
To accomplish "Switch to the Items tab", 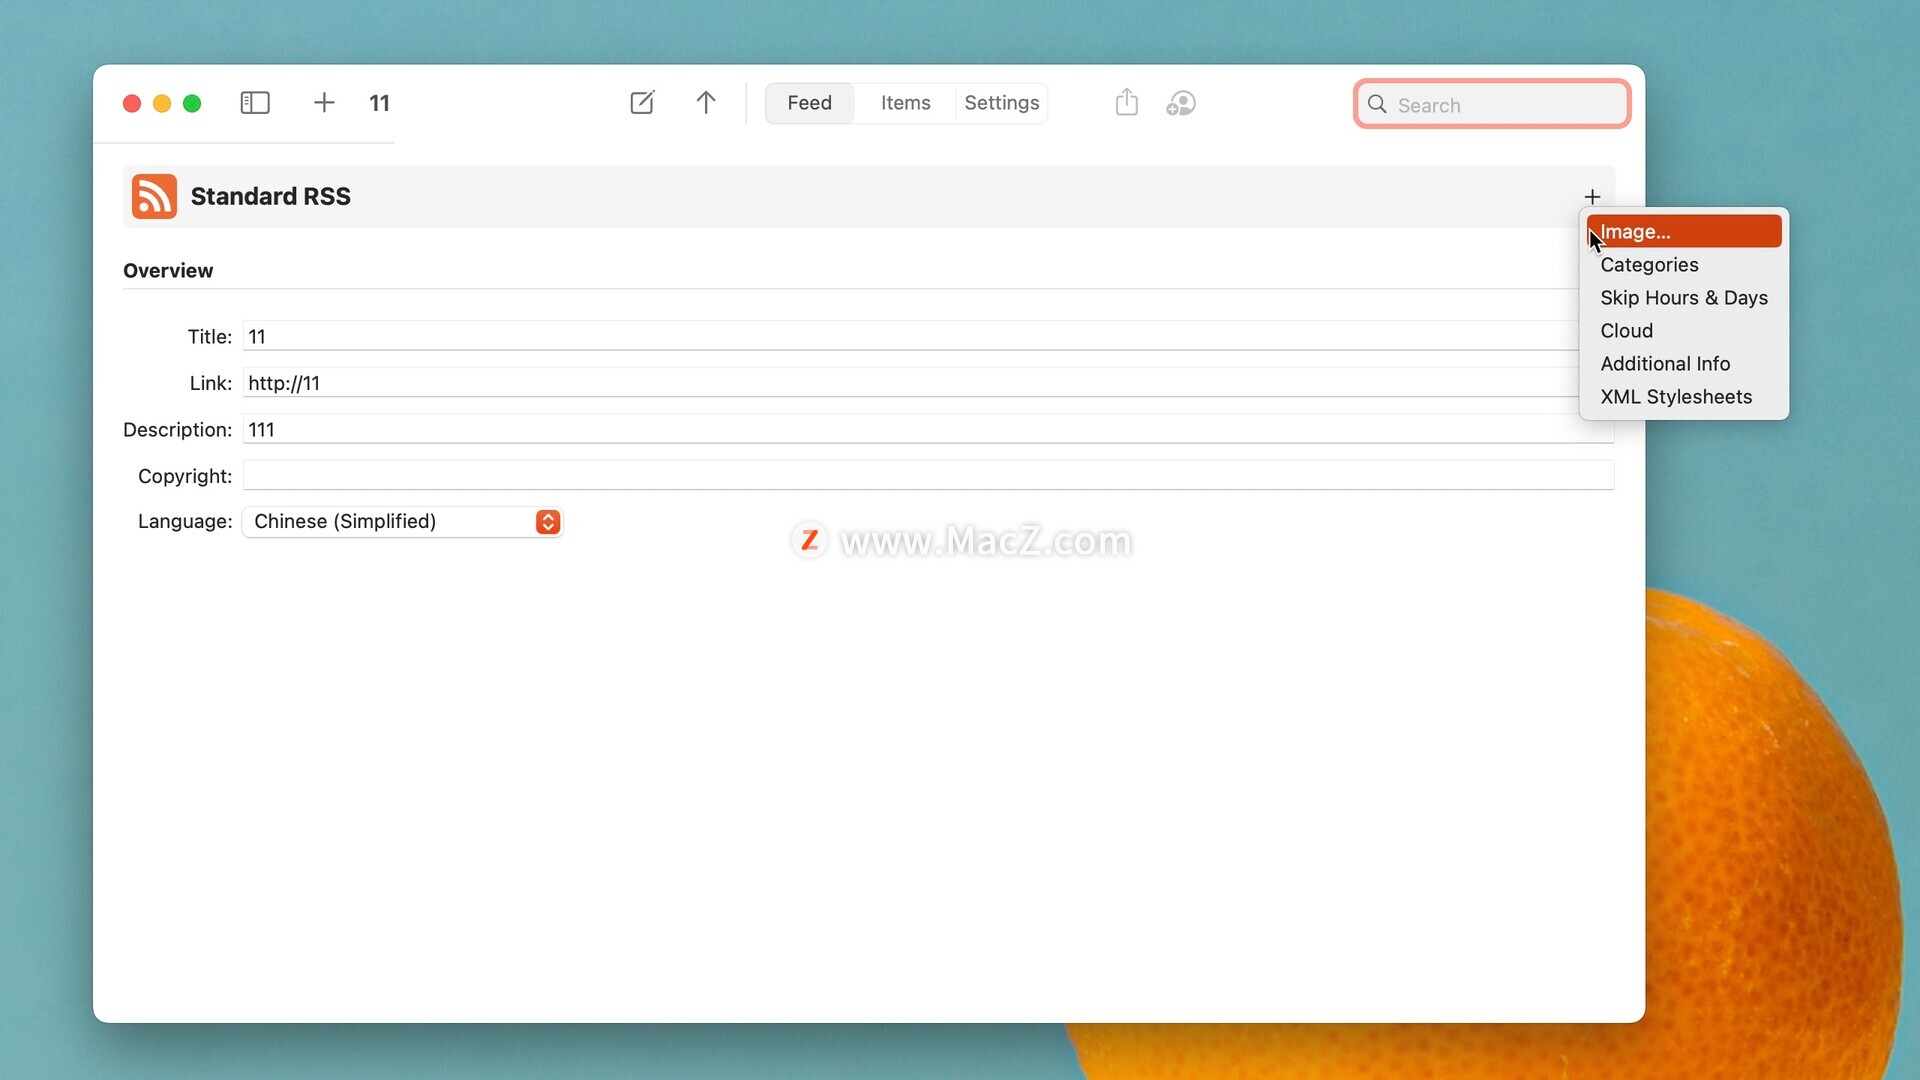I will 906,103.
